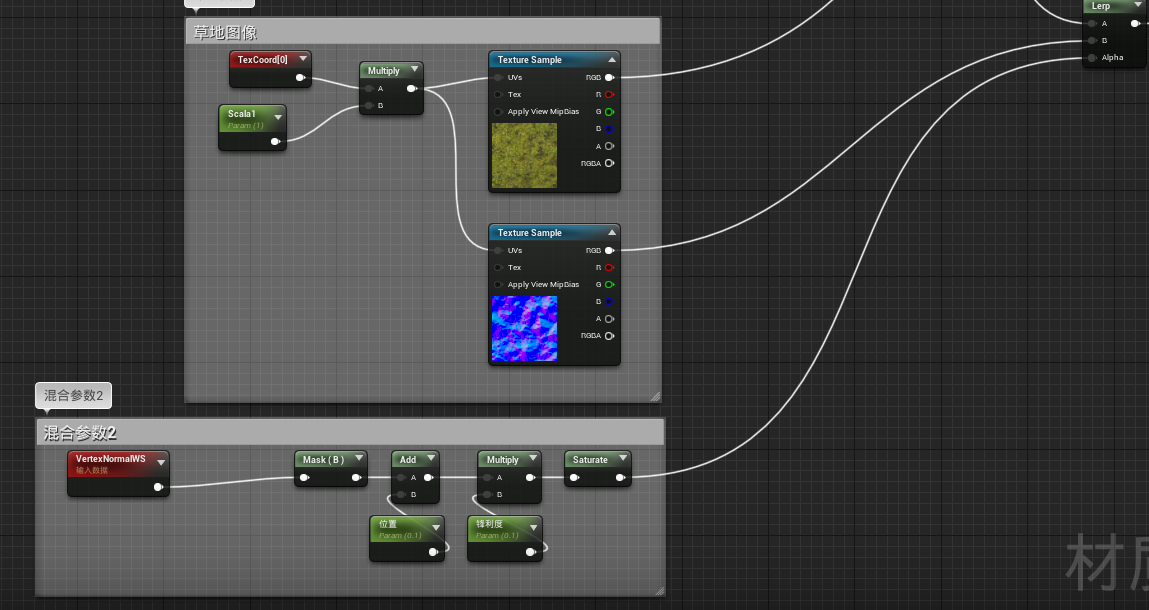Click Mask (B) node input pin
Image resolution: width=1149 pixels, height=610 pixels.
[304, 477]
